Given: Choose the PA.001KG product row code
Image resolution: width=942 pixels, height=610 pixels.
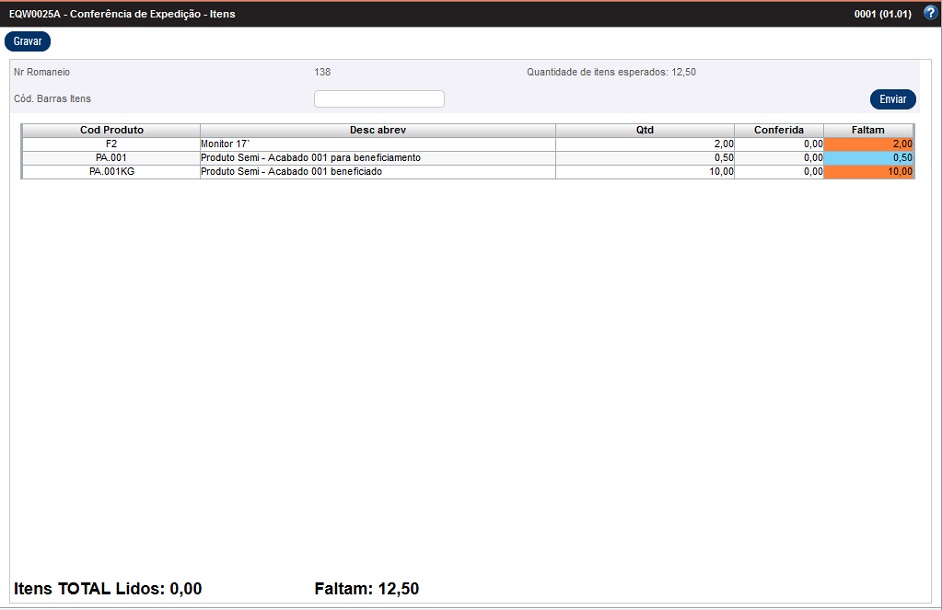Looking at the screenshot, I should 111,172.
